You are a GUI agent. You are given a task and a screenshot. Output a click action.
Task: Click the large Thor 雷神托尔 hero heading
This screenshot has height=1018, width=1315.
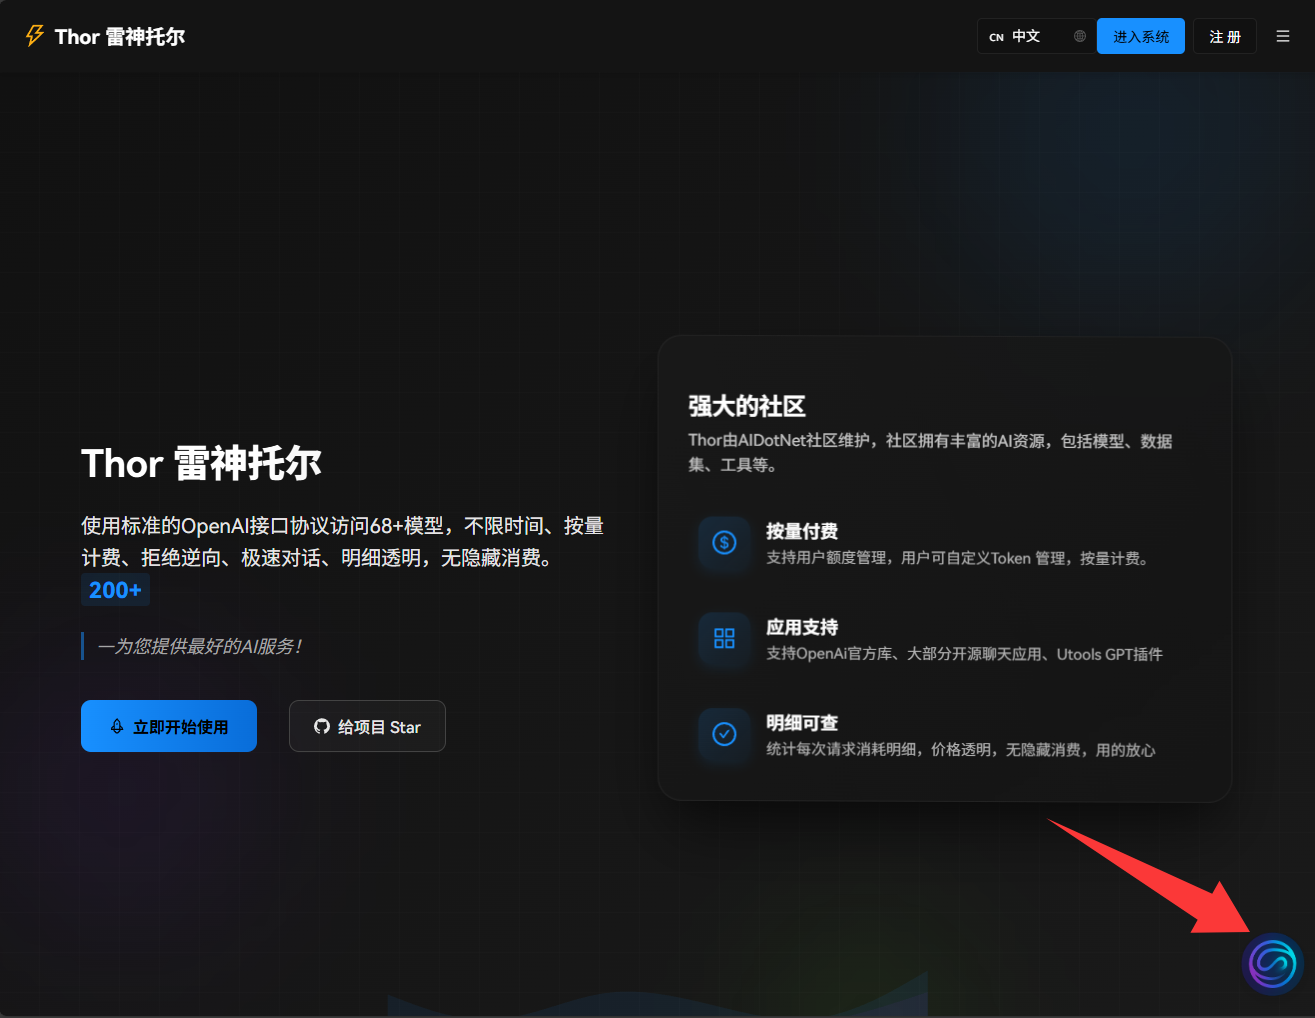201,463
